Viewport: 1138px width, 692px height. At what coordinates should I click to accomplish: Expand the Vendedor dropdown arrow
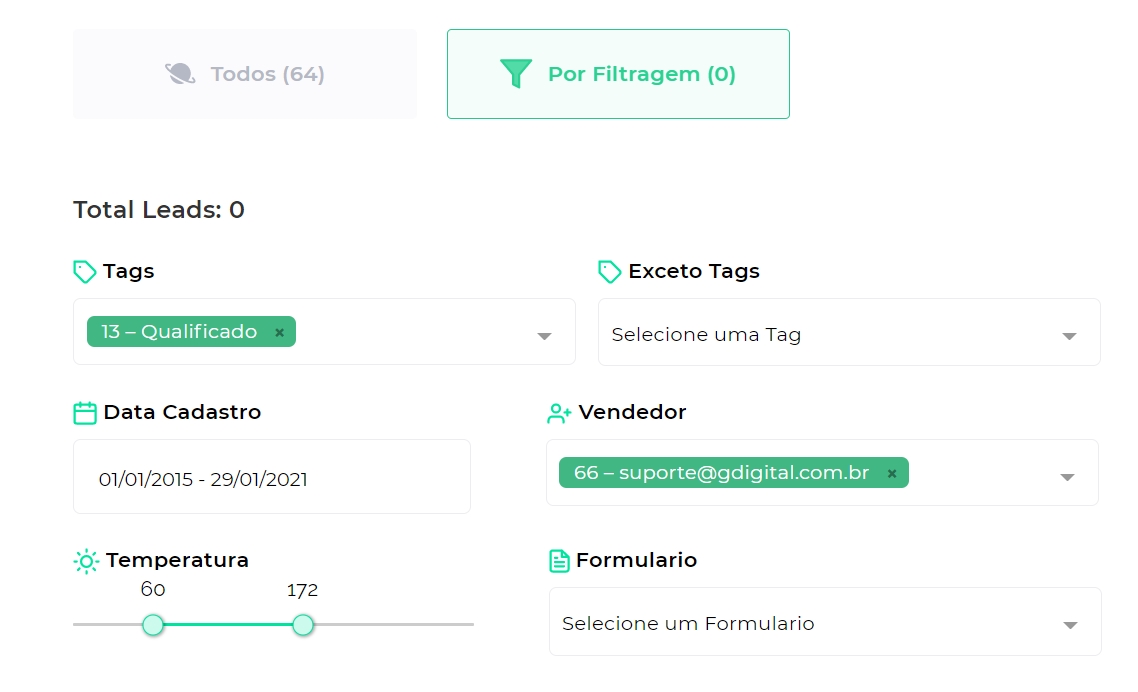click(1067, 477)
